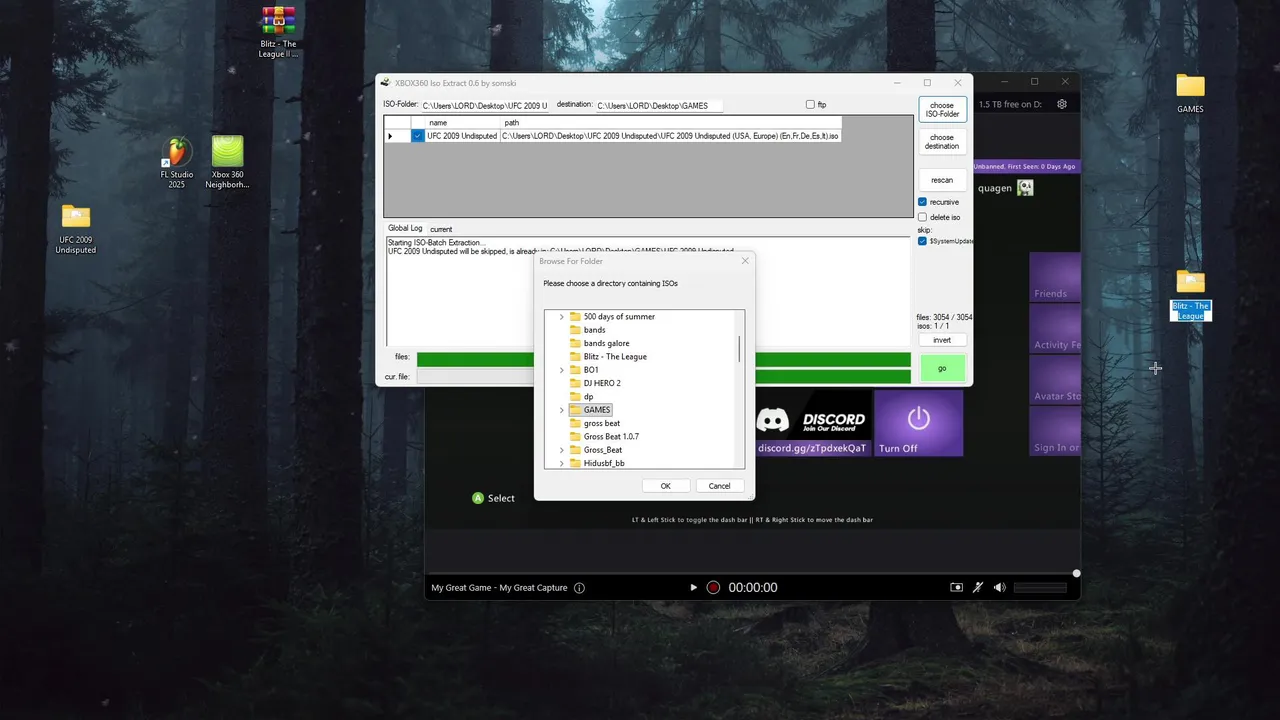1280x720 pixels.
Task: Click the capture info icon next to My Great Capture
Action: coord(579,588)
